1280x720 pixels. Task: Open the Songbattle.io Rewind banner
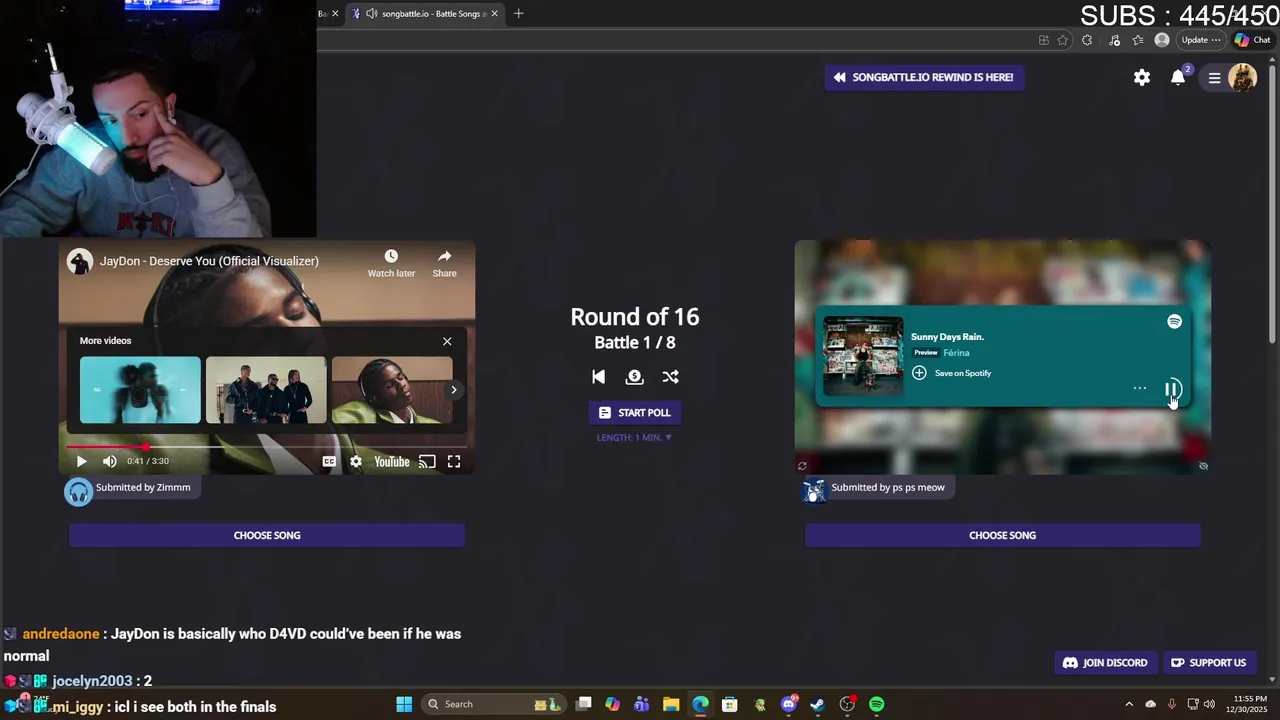pyautogui.click(x=924, y=77)
